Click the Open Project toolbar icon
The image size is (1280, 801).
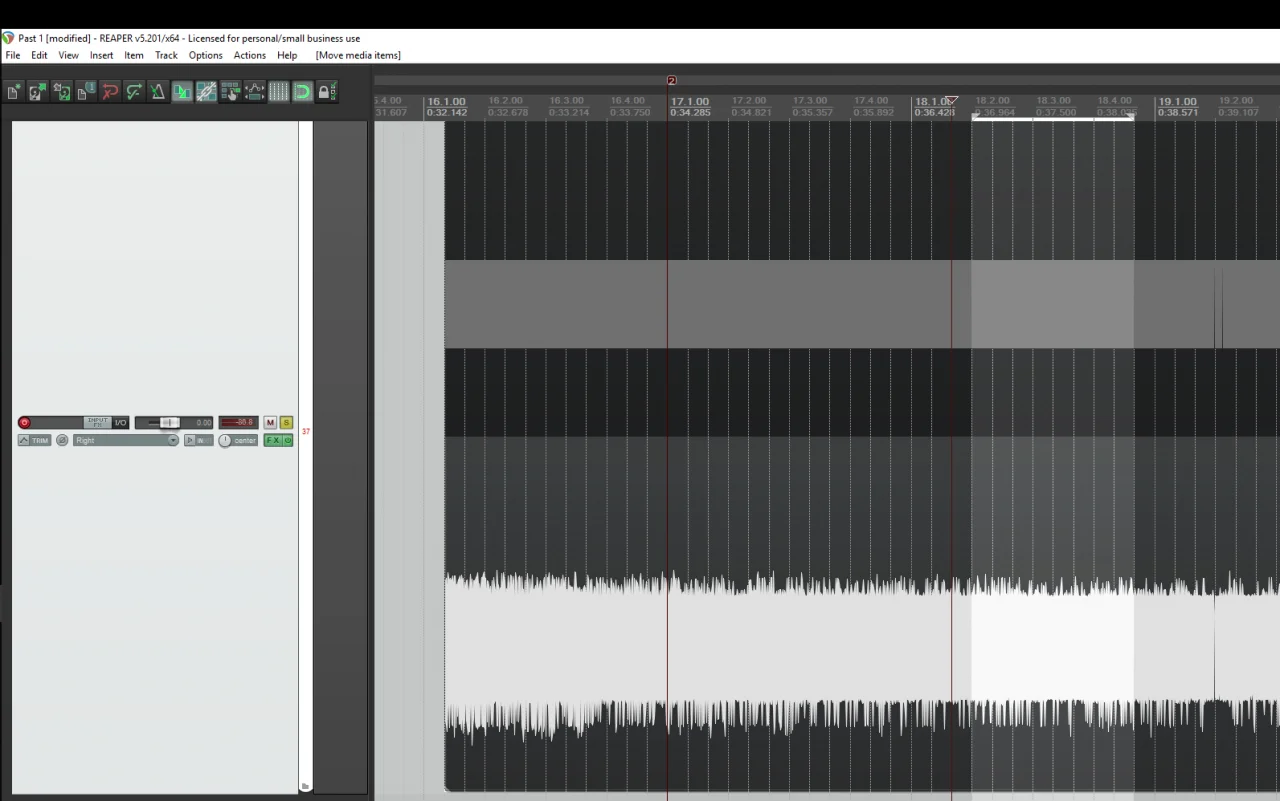pyautogui.click(x=38, y=92)
